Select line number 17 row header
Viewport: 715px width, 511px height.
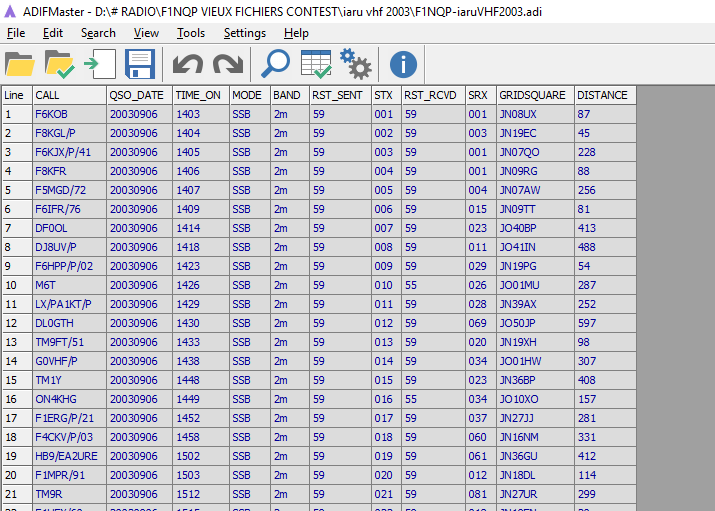(x=17, y=418)
